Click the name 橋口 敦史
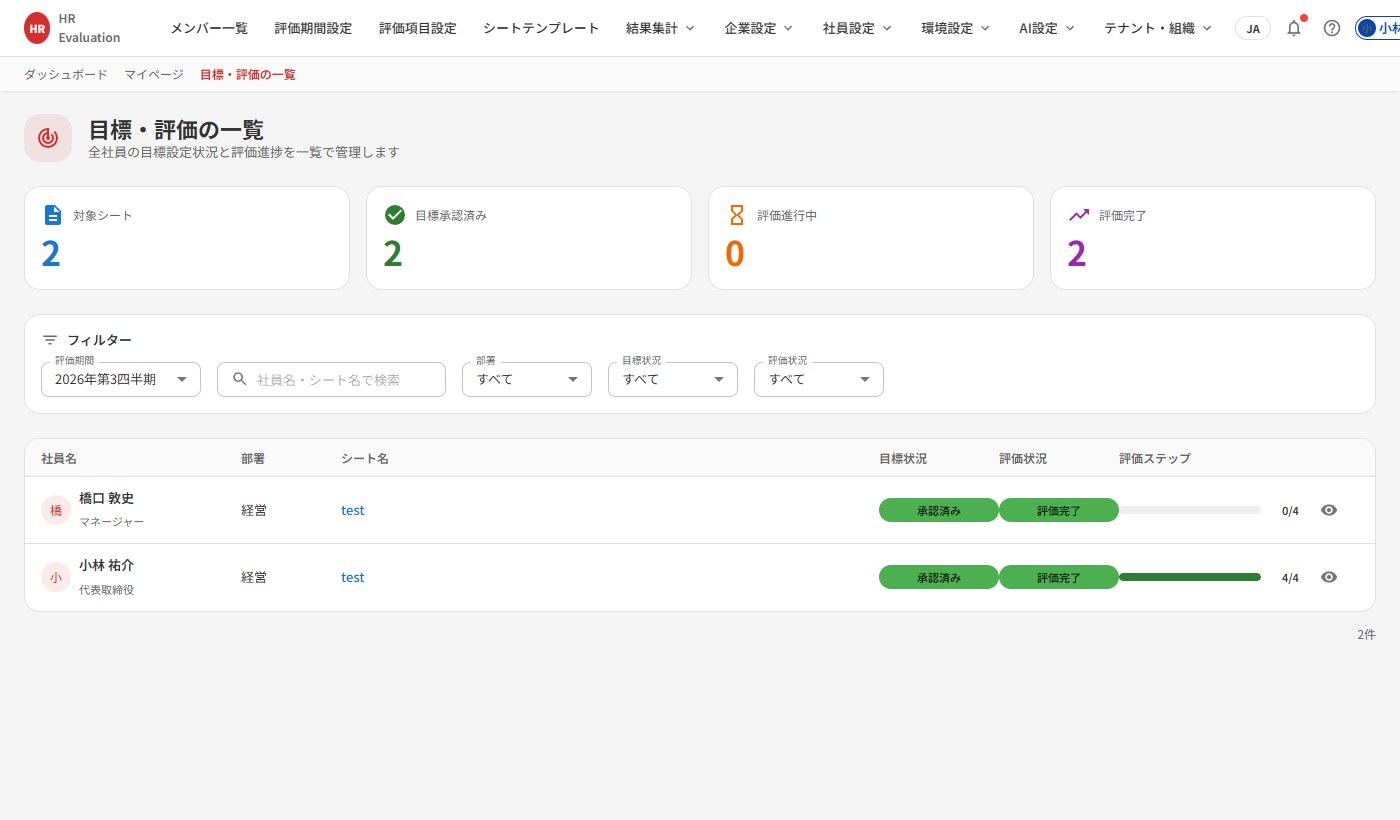Image resolution: width=1400 pixels, height=820 pixels. pos(106,498)
